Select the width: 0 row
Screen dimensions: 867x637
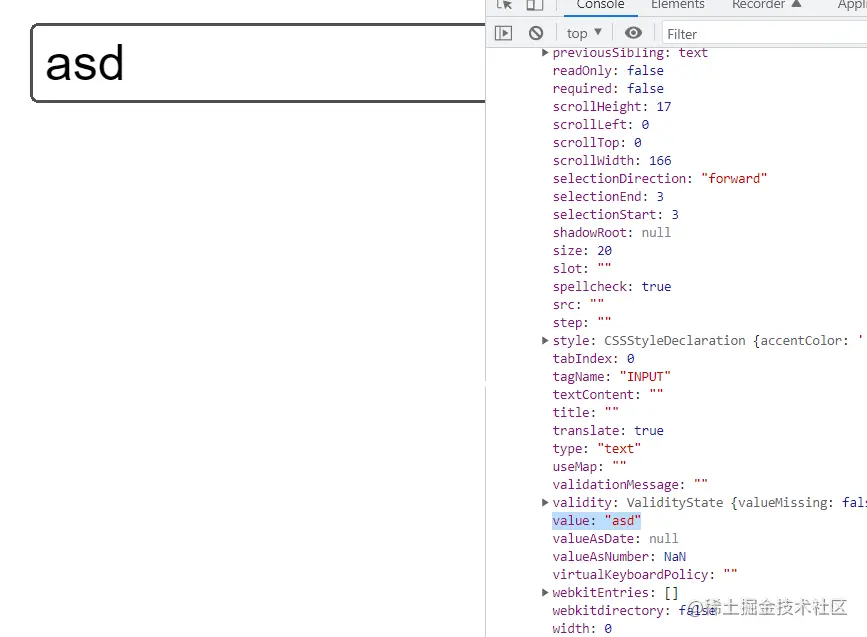582,629
